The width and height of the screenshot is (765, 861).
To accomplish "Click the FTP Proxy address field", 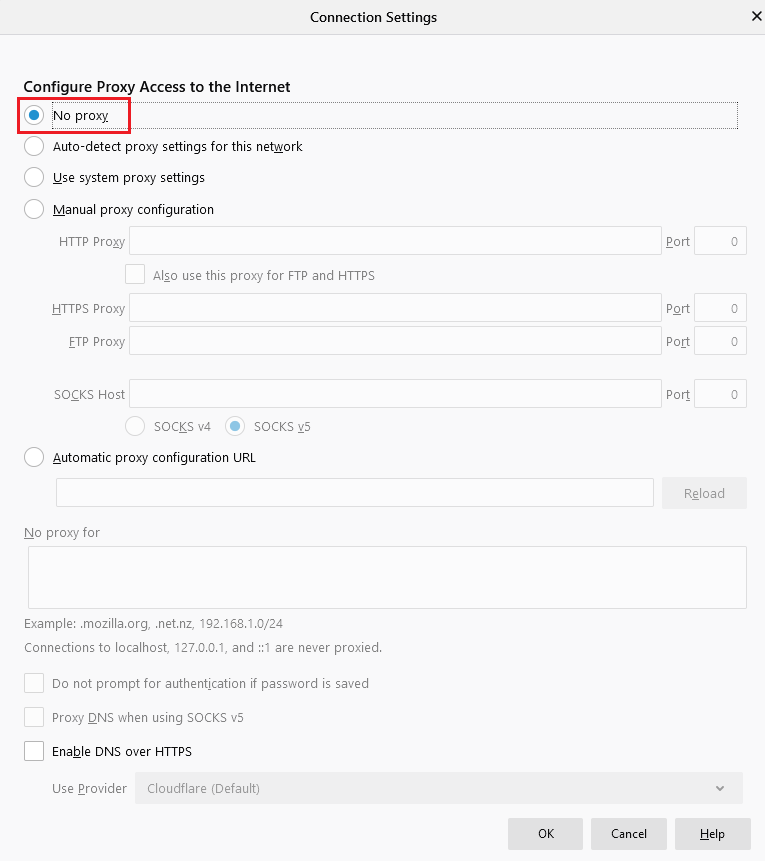I will click(395, 341).
